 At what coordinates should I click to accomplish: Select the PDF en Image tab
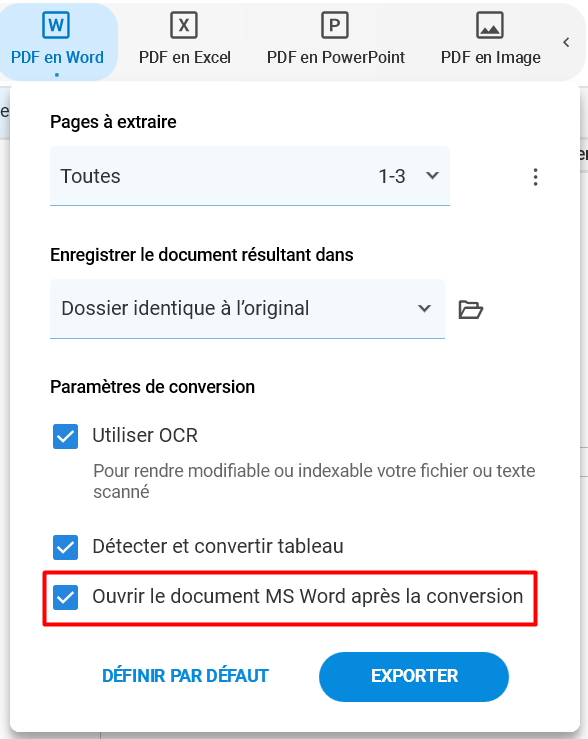[490, 57]
